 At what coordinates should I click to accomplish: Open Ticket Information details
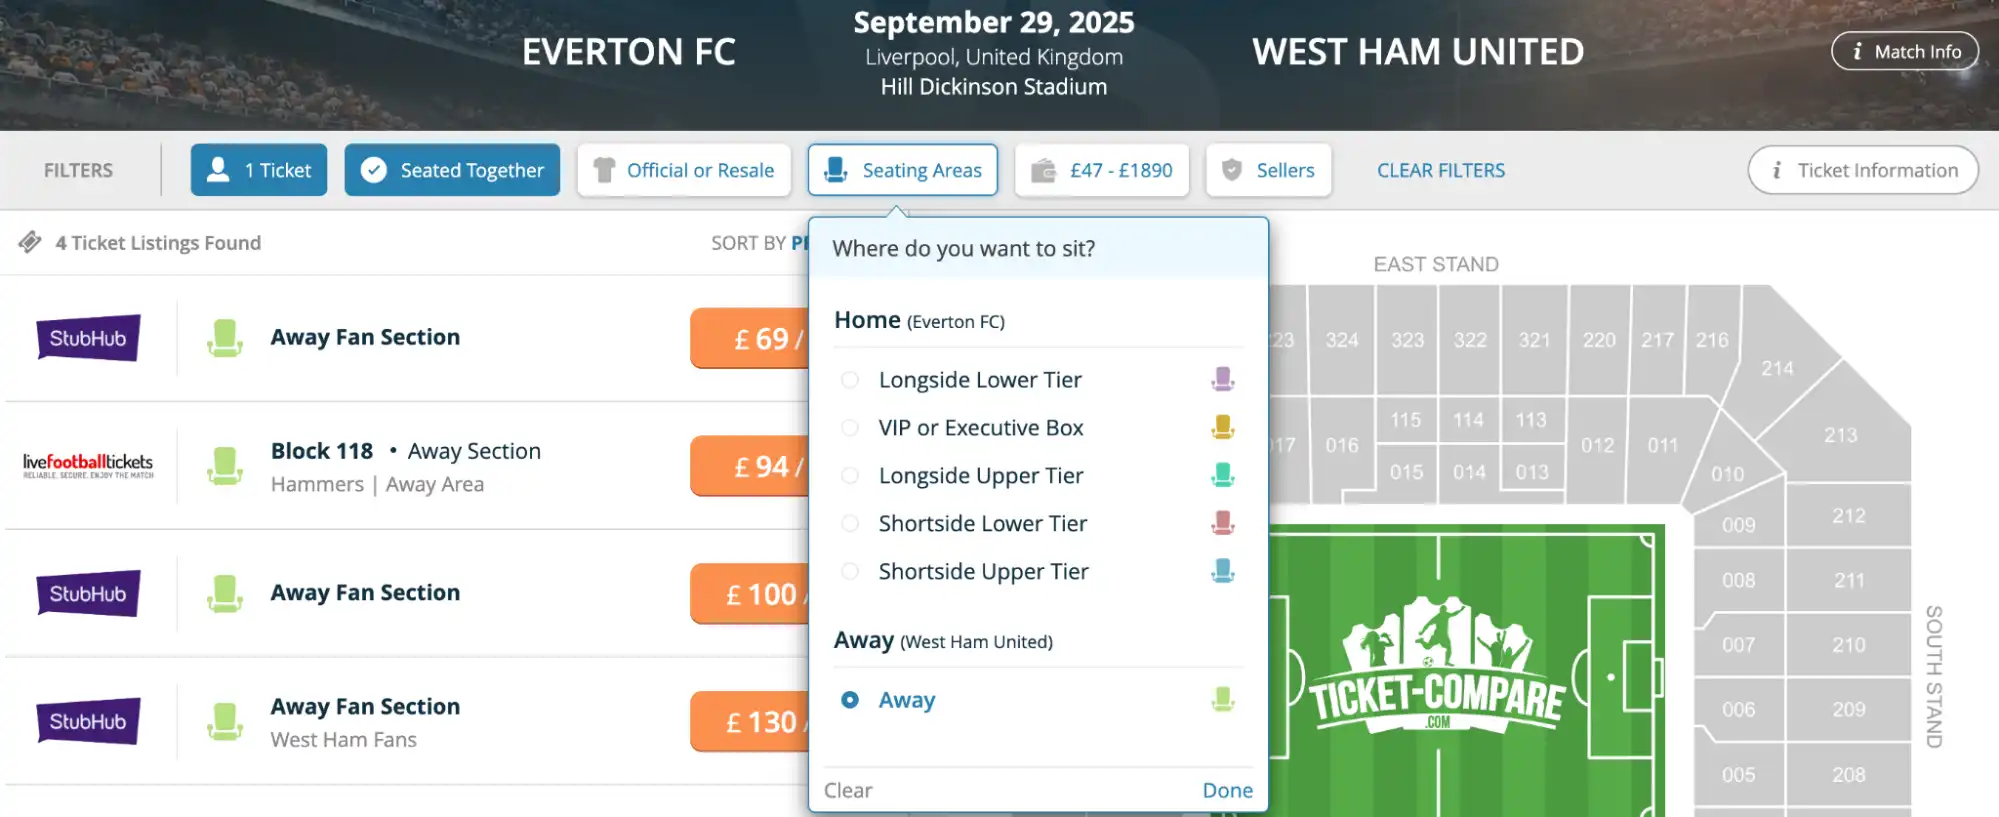click(1862, 170)
